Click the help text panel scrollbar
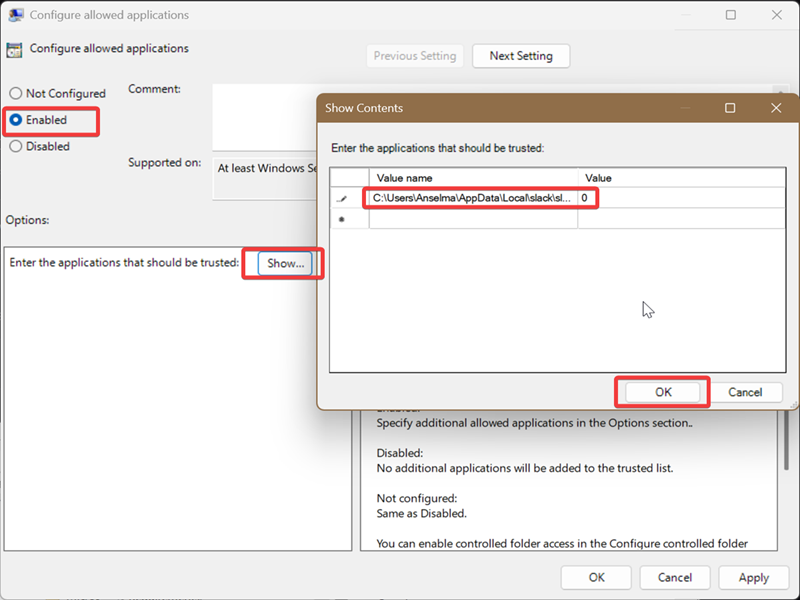 click(788, 440)
